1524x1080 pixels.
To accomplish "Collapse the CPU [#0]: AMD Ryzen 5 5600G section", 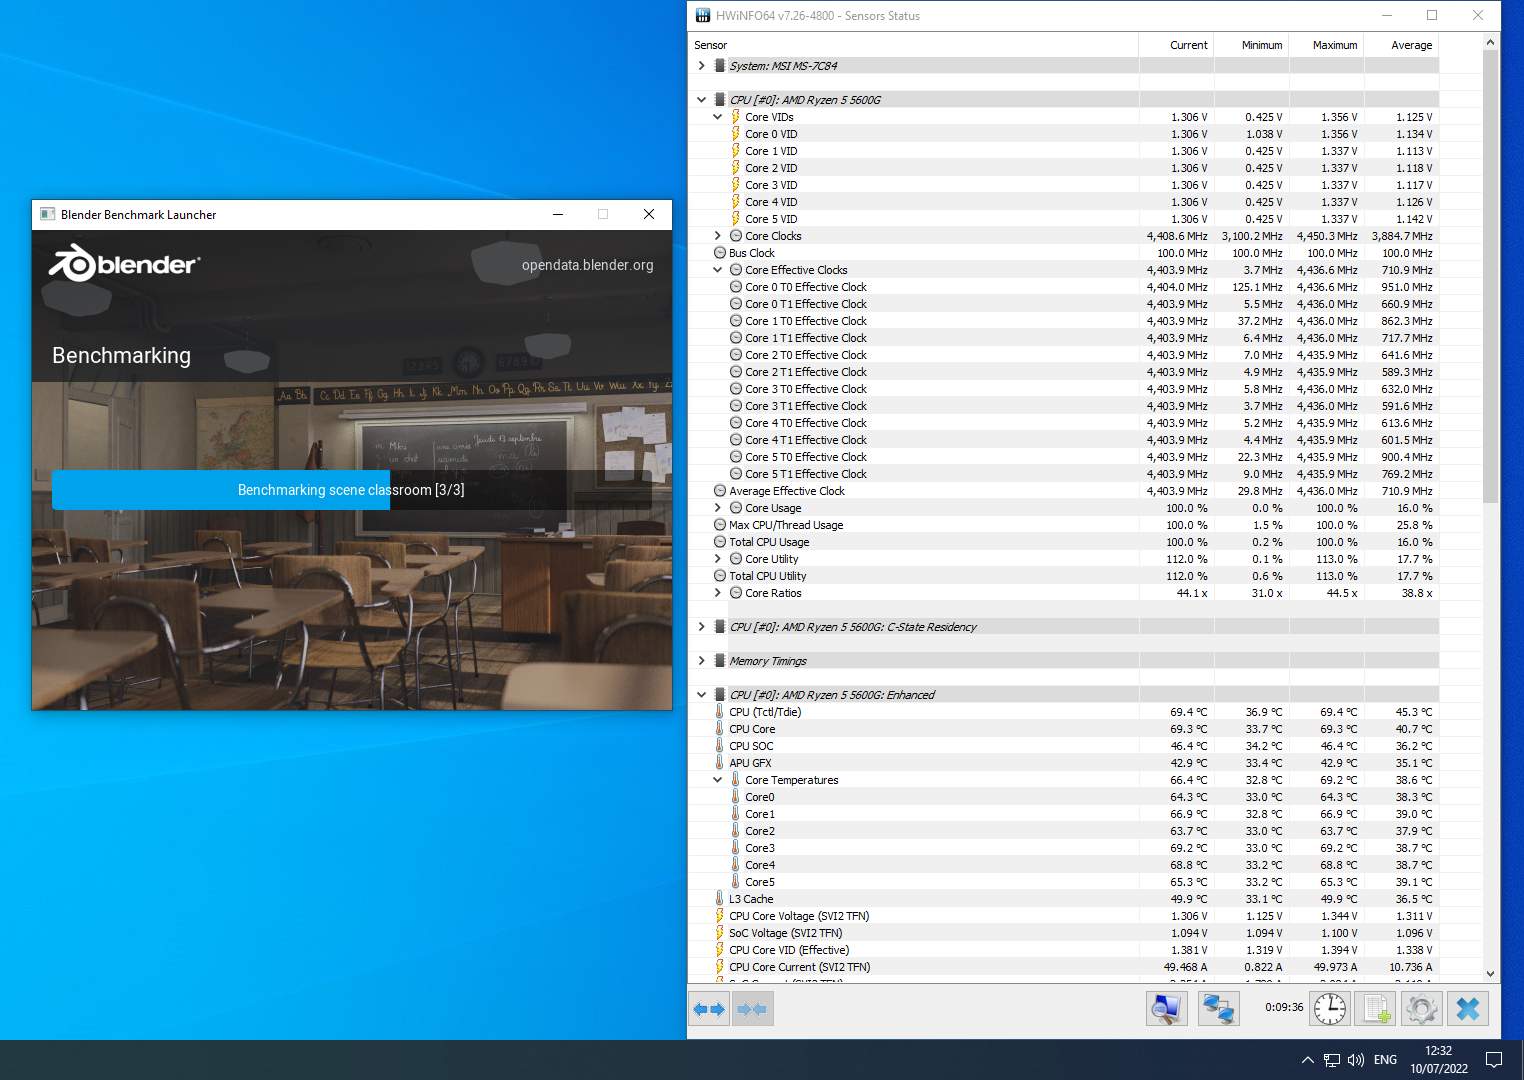I will click(701, 100).
